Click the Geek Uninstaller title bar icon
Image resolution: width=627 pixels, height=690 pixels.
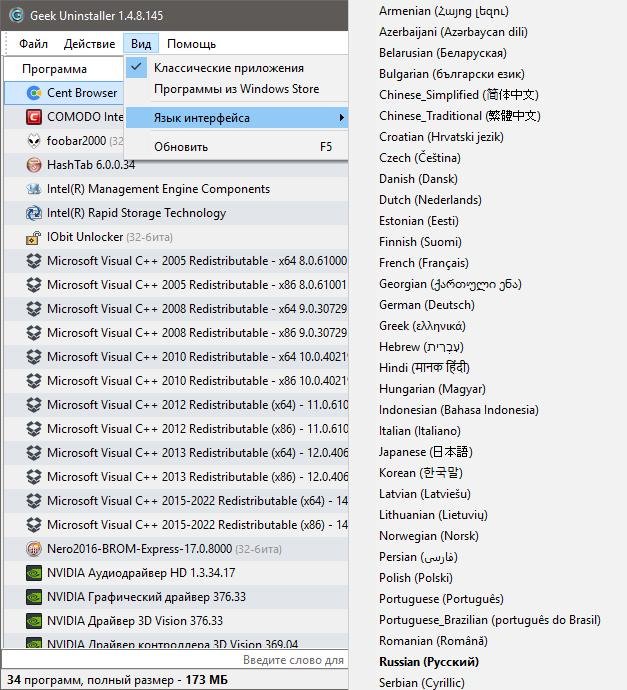pos(16,13)
